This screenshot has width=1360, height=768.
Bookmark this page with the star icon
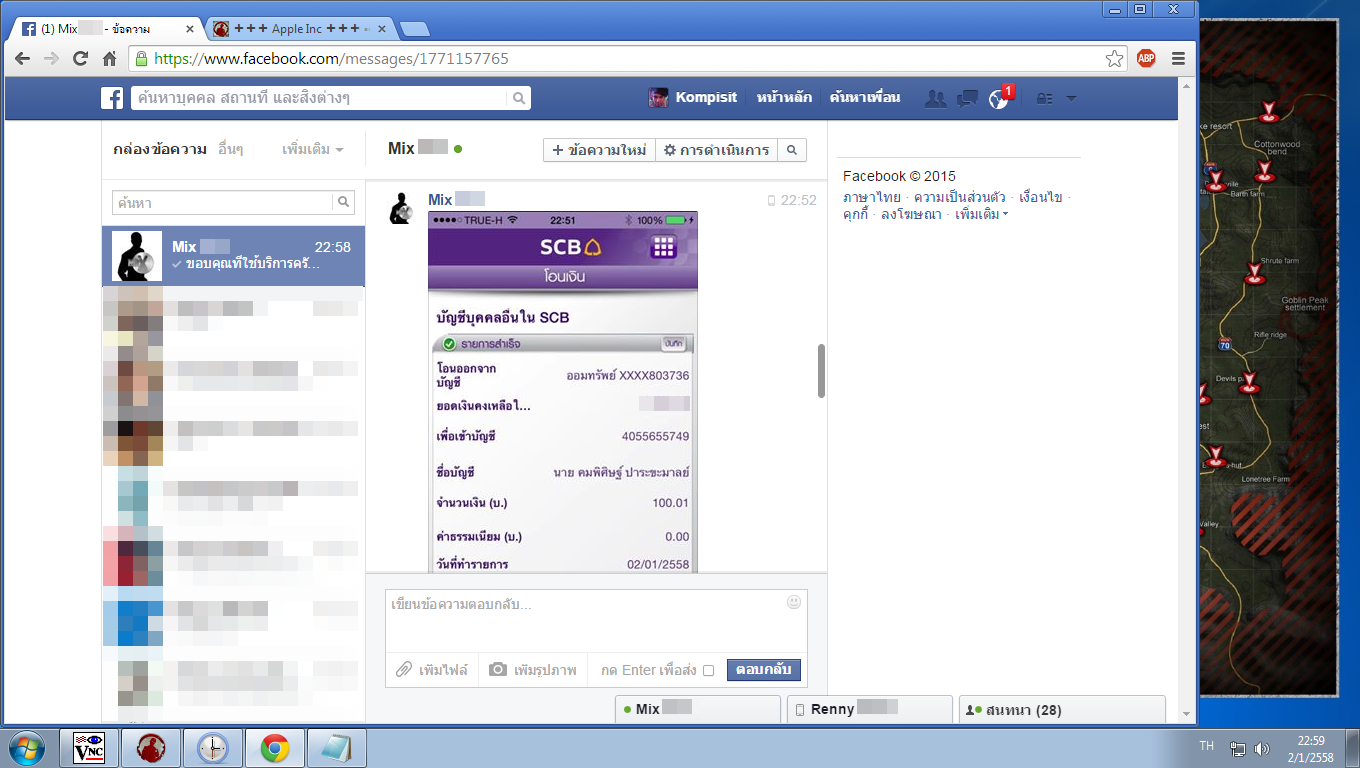tap(1114, 59)
